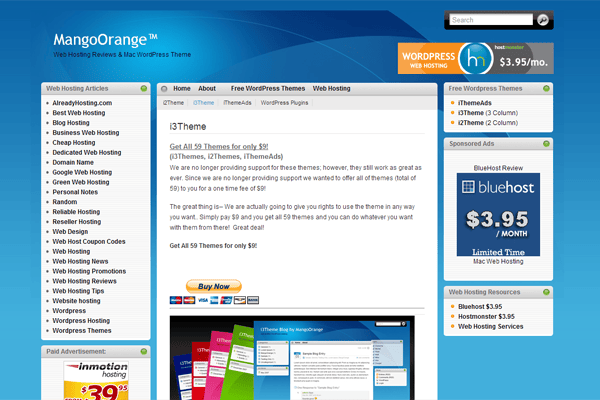
Task: Open the About menu item
Action: pyautogui.click(x=207, y=88)
